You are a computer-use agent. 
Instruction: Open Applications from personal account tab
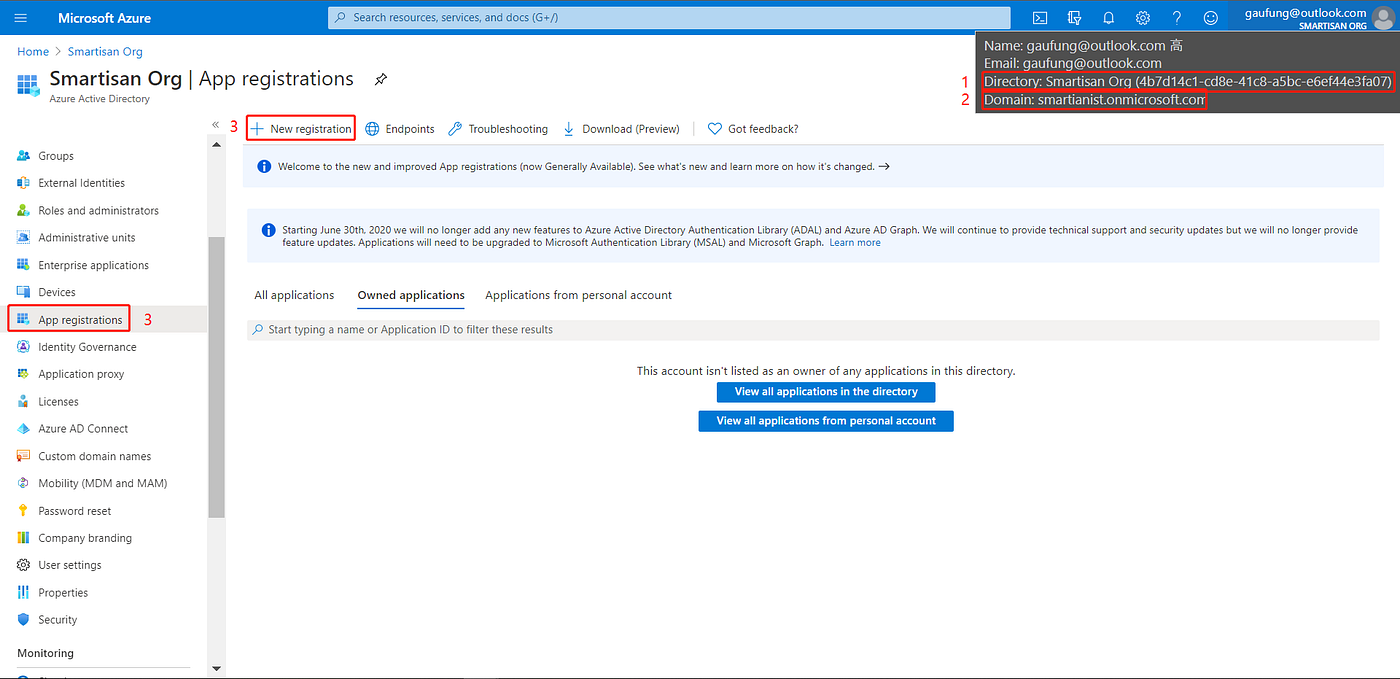[x=578, y=295]
